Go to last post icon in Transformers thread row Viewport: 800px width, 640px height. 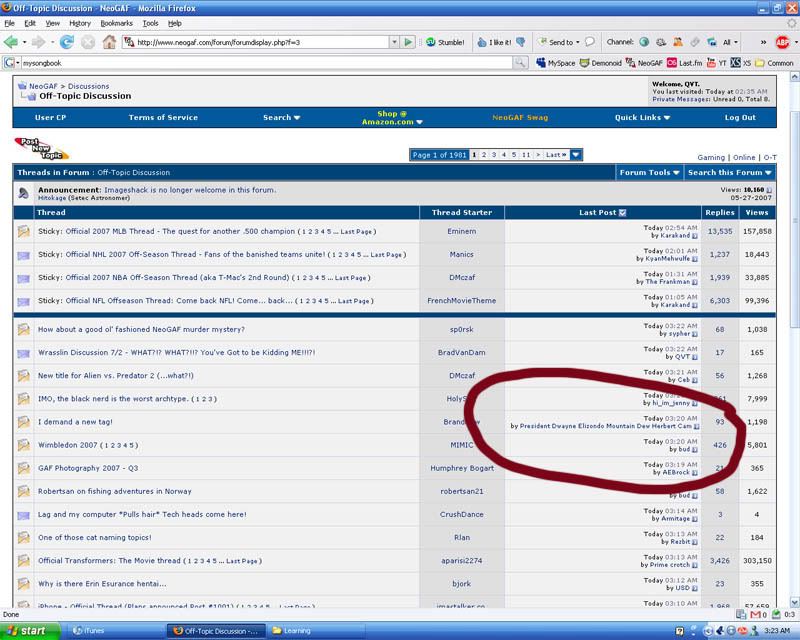694,565
